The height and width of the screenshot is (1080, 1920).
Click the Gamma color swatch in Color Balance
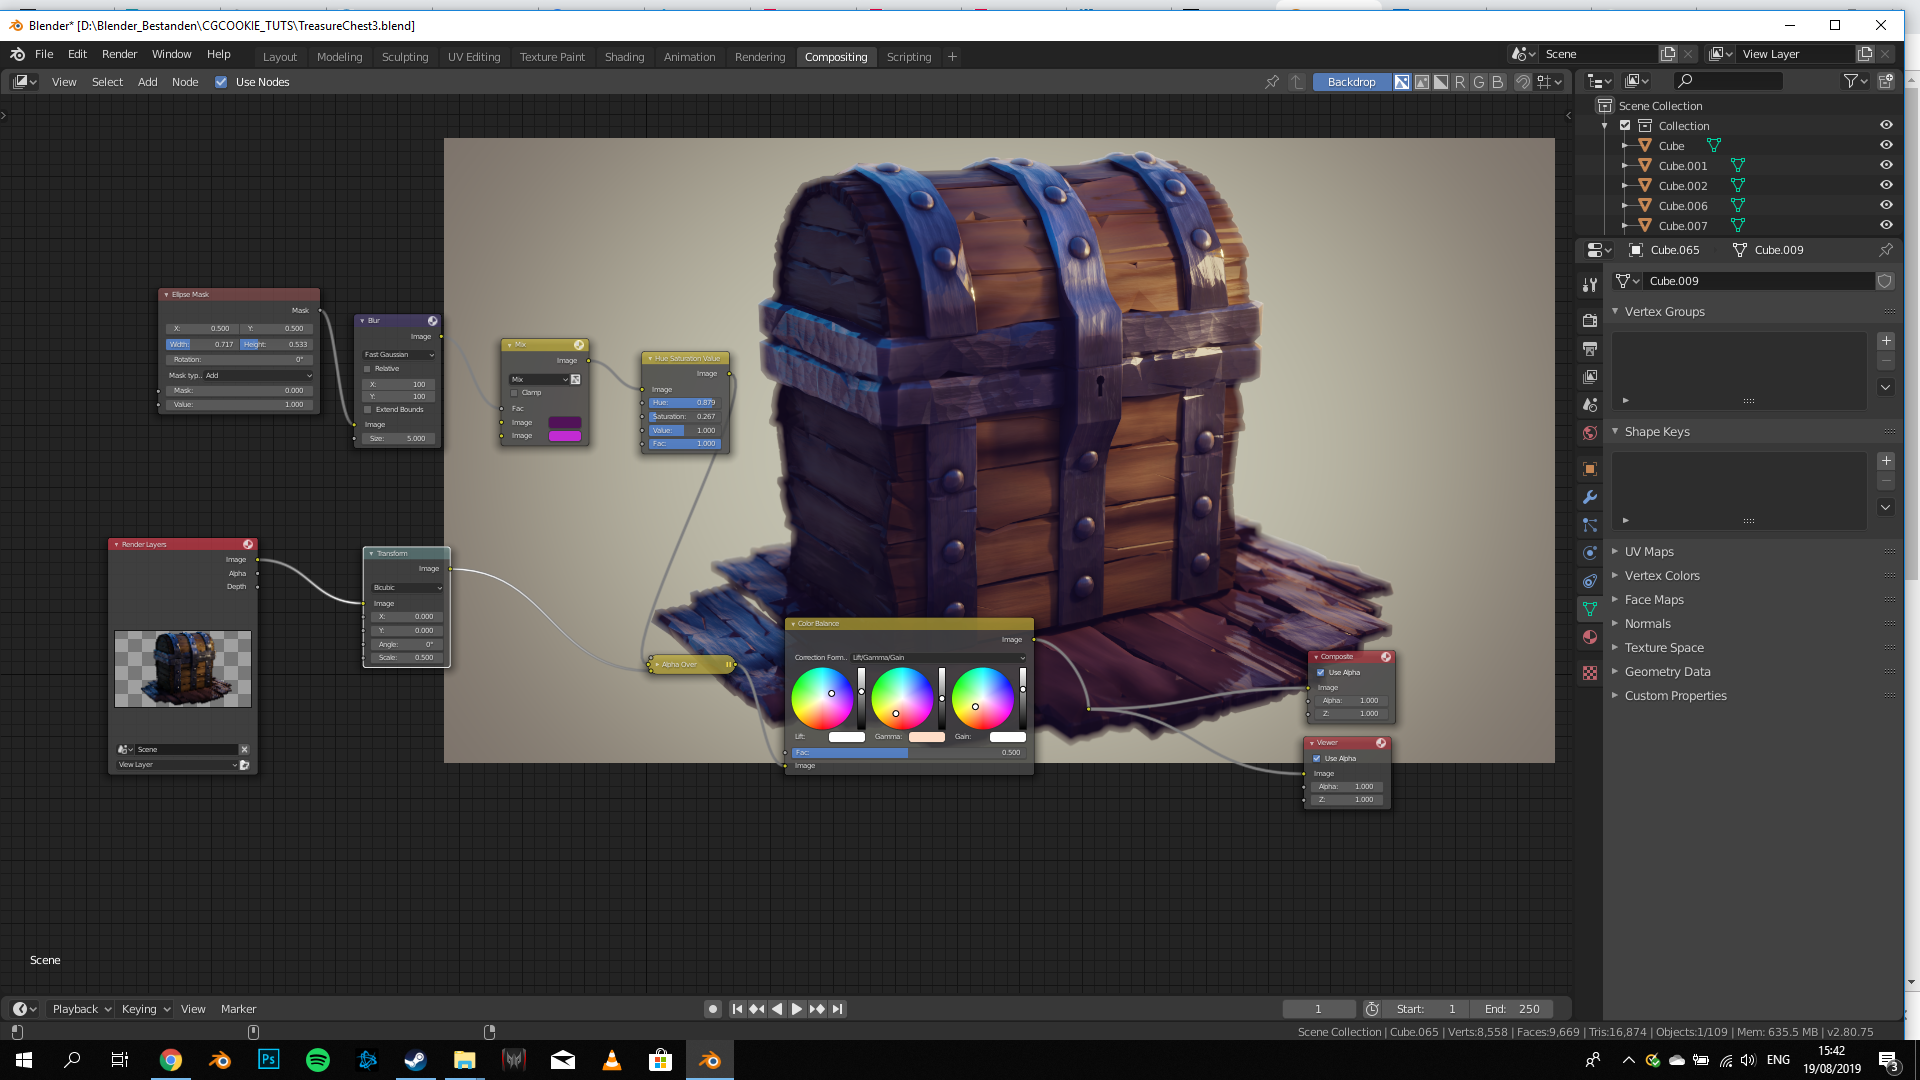[926, 737]
